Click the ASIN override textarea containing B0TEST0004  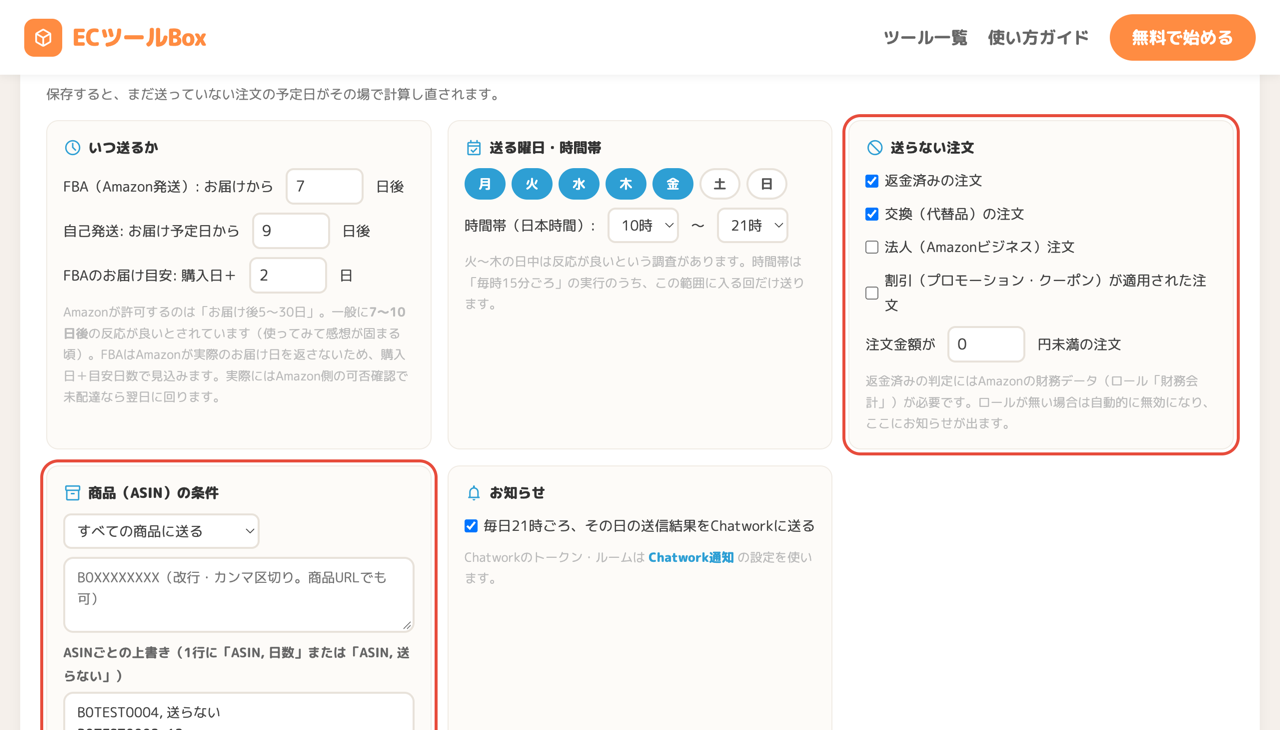tap(238, 712)
